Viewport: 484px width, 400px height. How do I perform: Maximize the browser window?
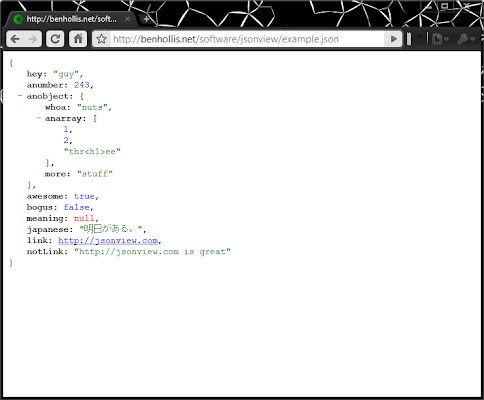(x=445, y=6)
